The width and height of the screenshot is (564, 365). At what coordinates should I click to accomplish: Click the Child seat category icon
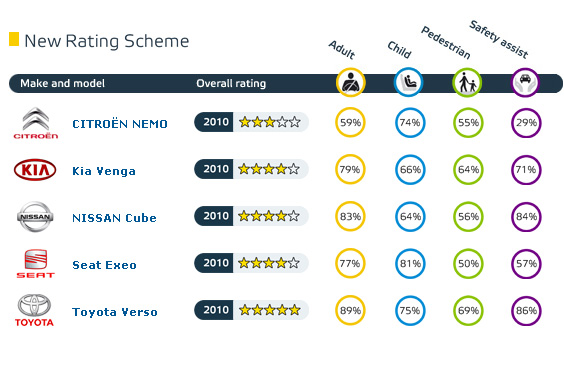pos(409,83)
